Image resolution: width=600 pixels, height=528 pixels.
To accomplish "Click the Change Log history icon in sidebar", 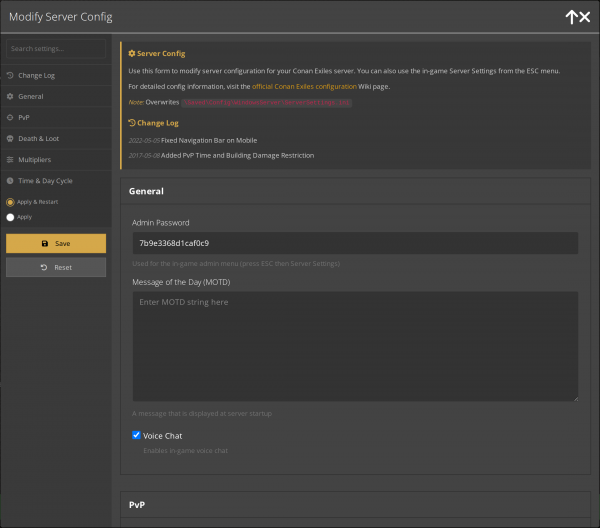I will (10, 75).
